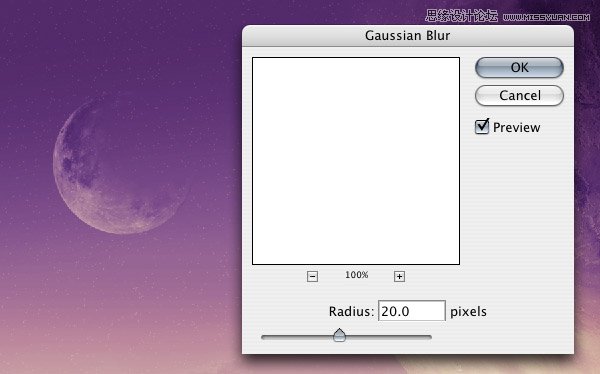Click the white blur preview area

coord(356,161)
